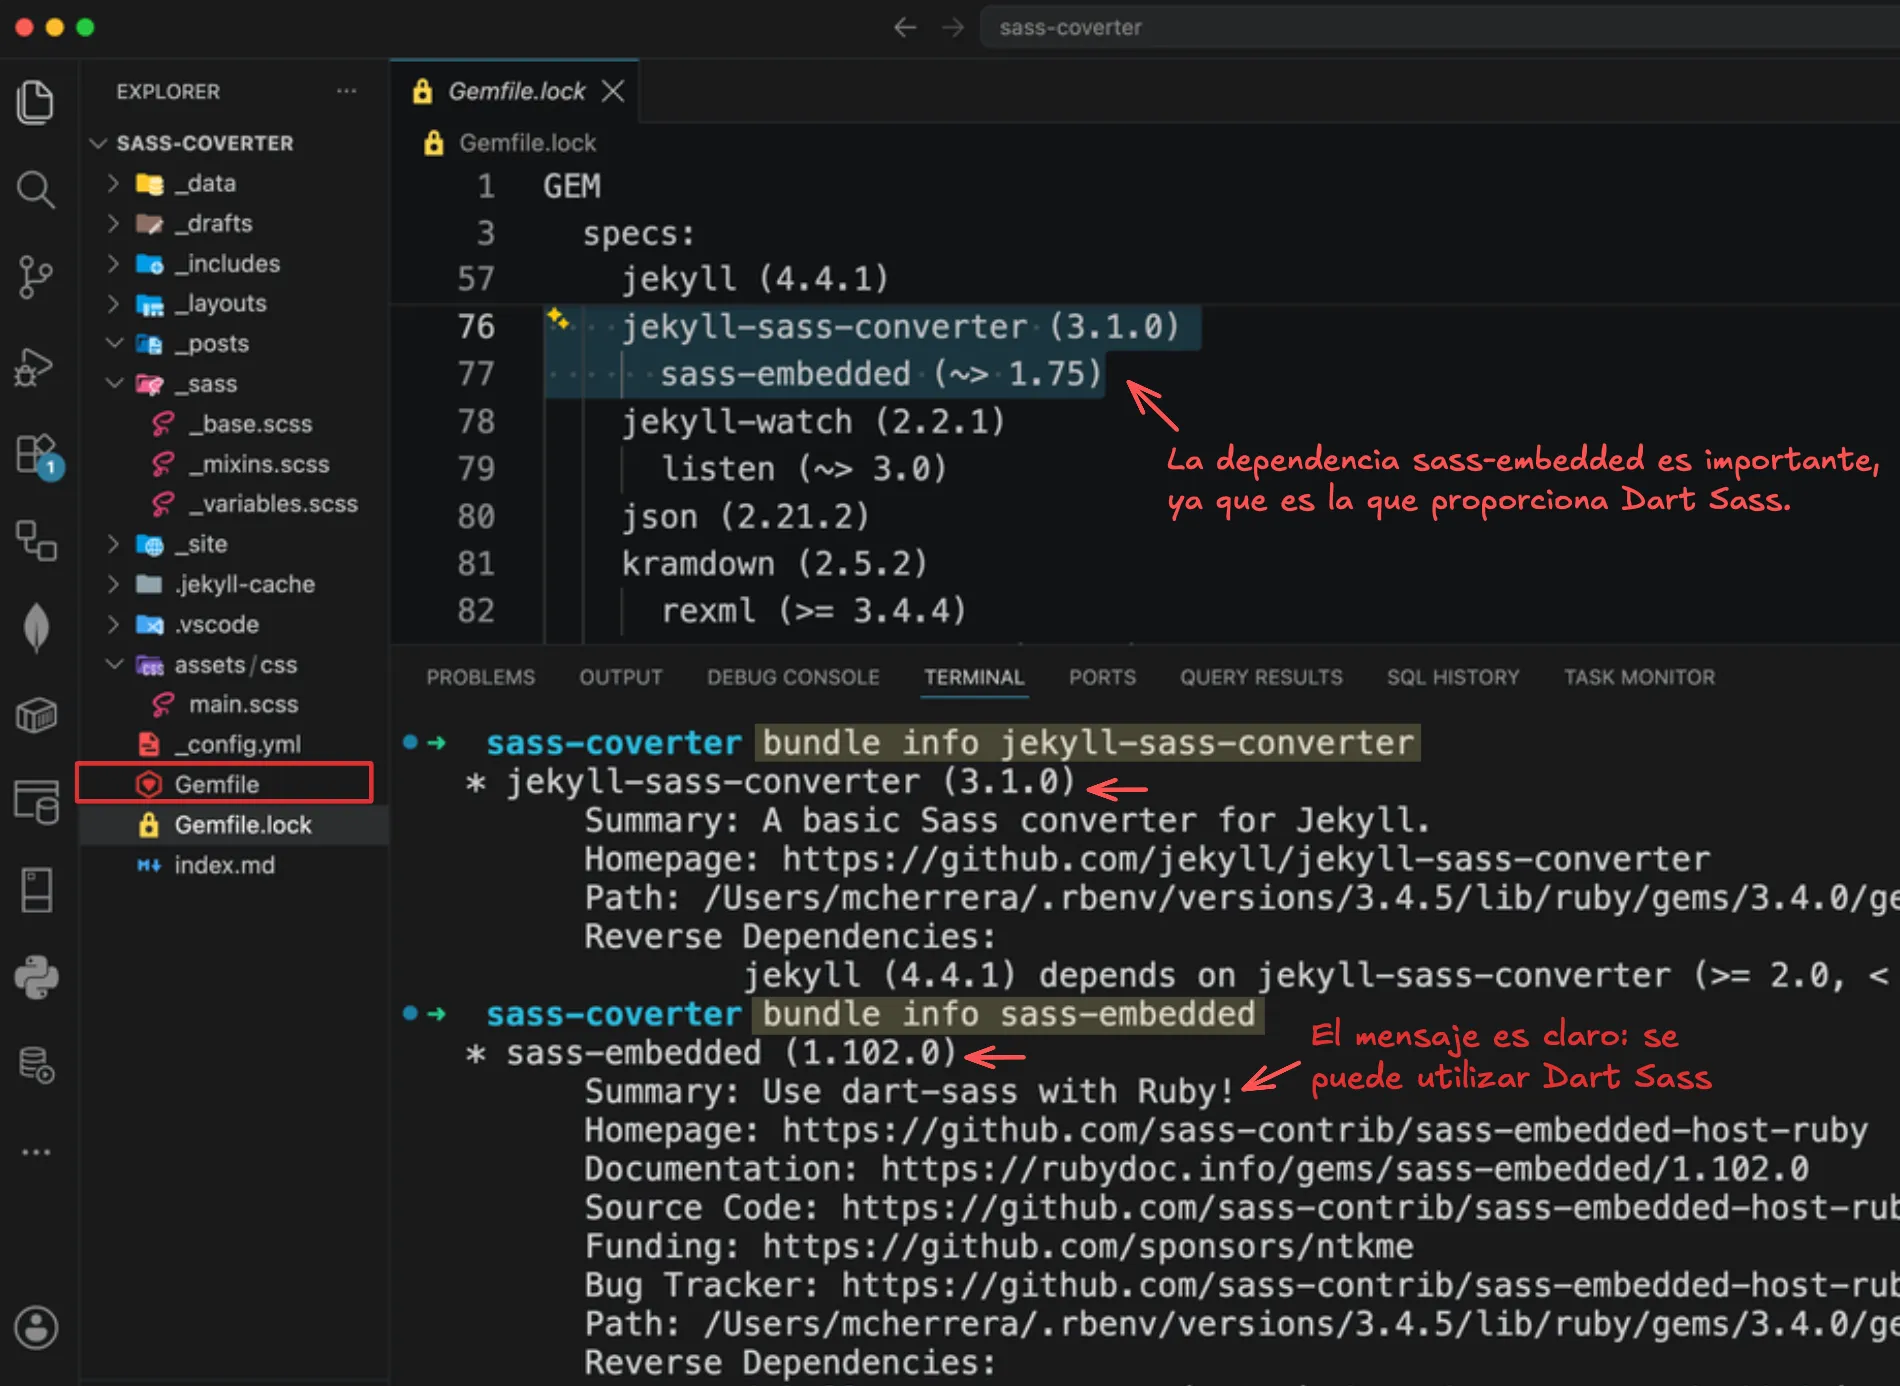1900x1386 pixels.
Task: Click the command center search box
Action: 1438,27
